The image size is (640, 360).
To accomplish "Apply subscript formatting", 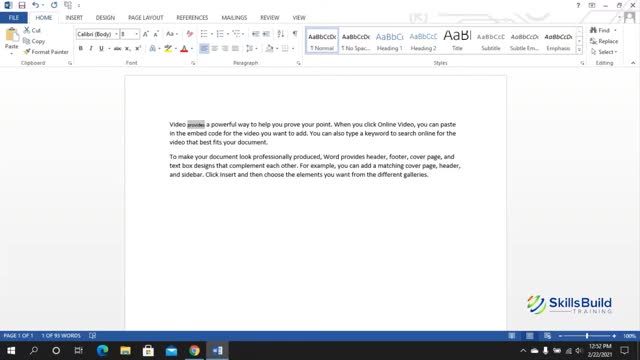I will pos(128,49).
